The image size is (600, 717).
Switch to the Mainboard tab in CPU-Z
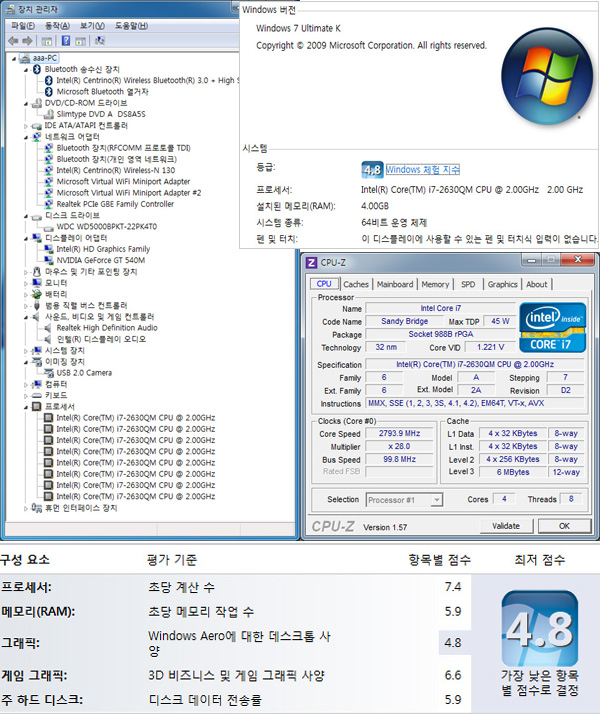(x=395, y=284)
